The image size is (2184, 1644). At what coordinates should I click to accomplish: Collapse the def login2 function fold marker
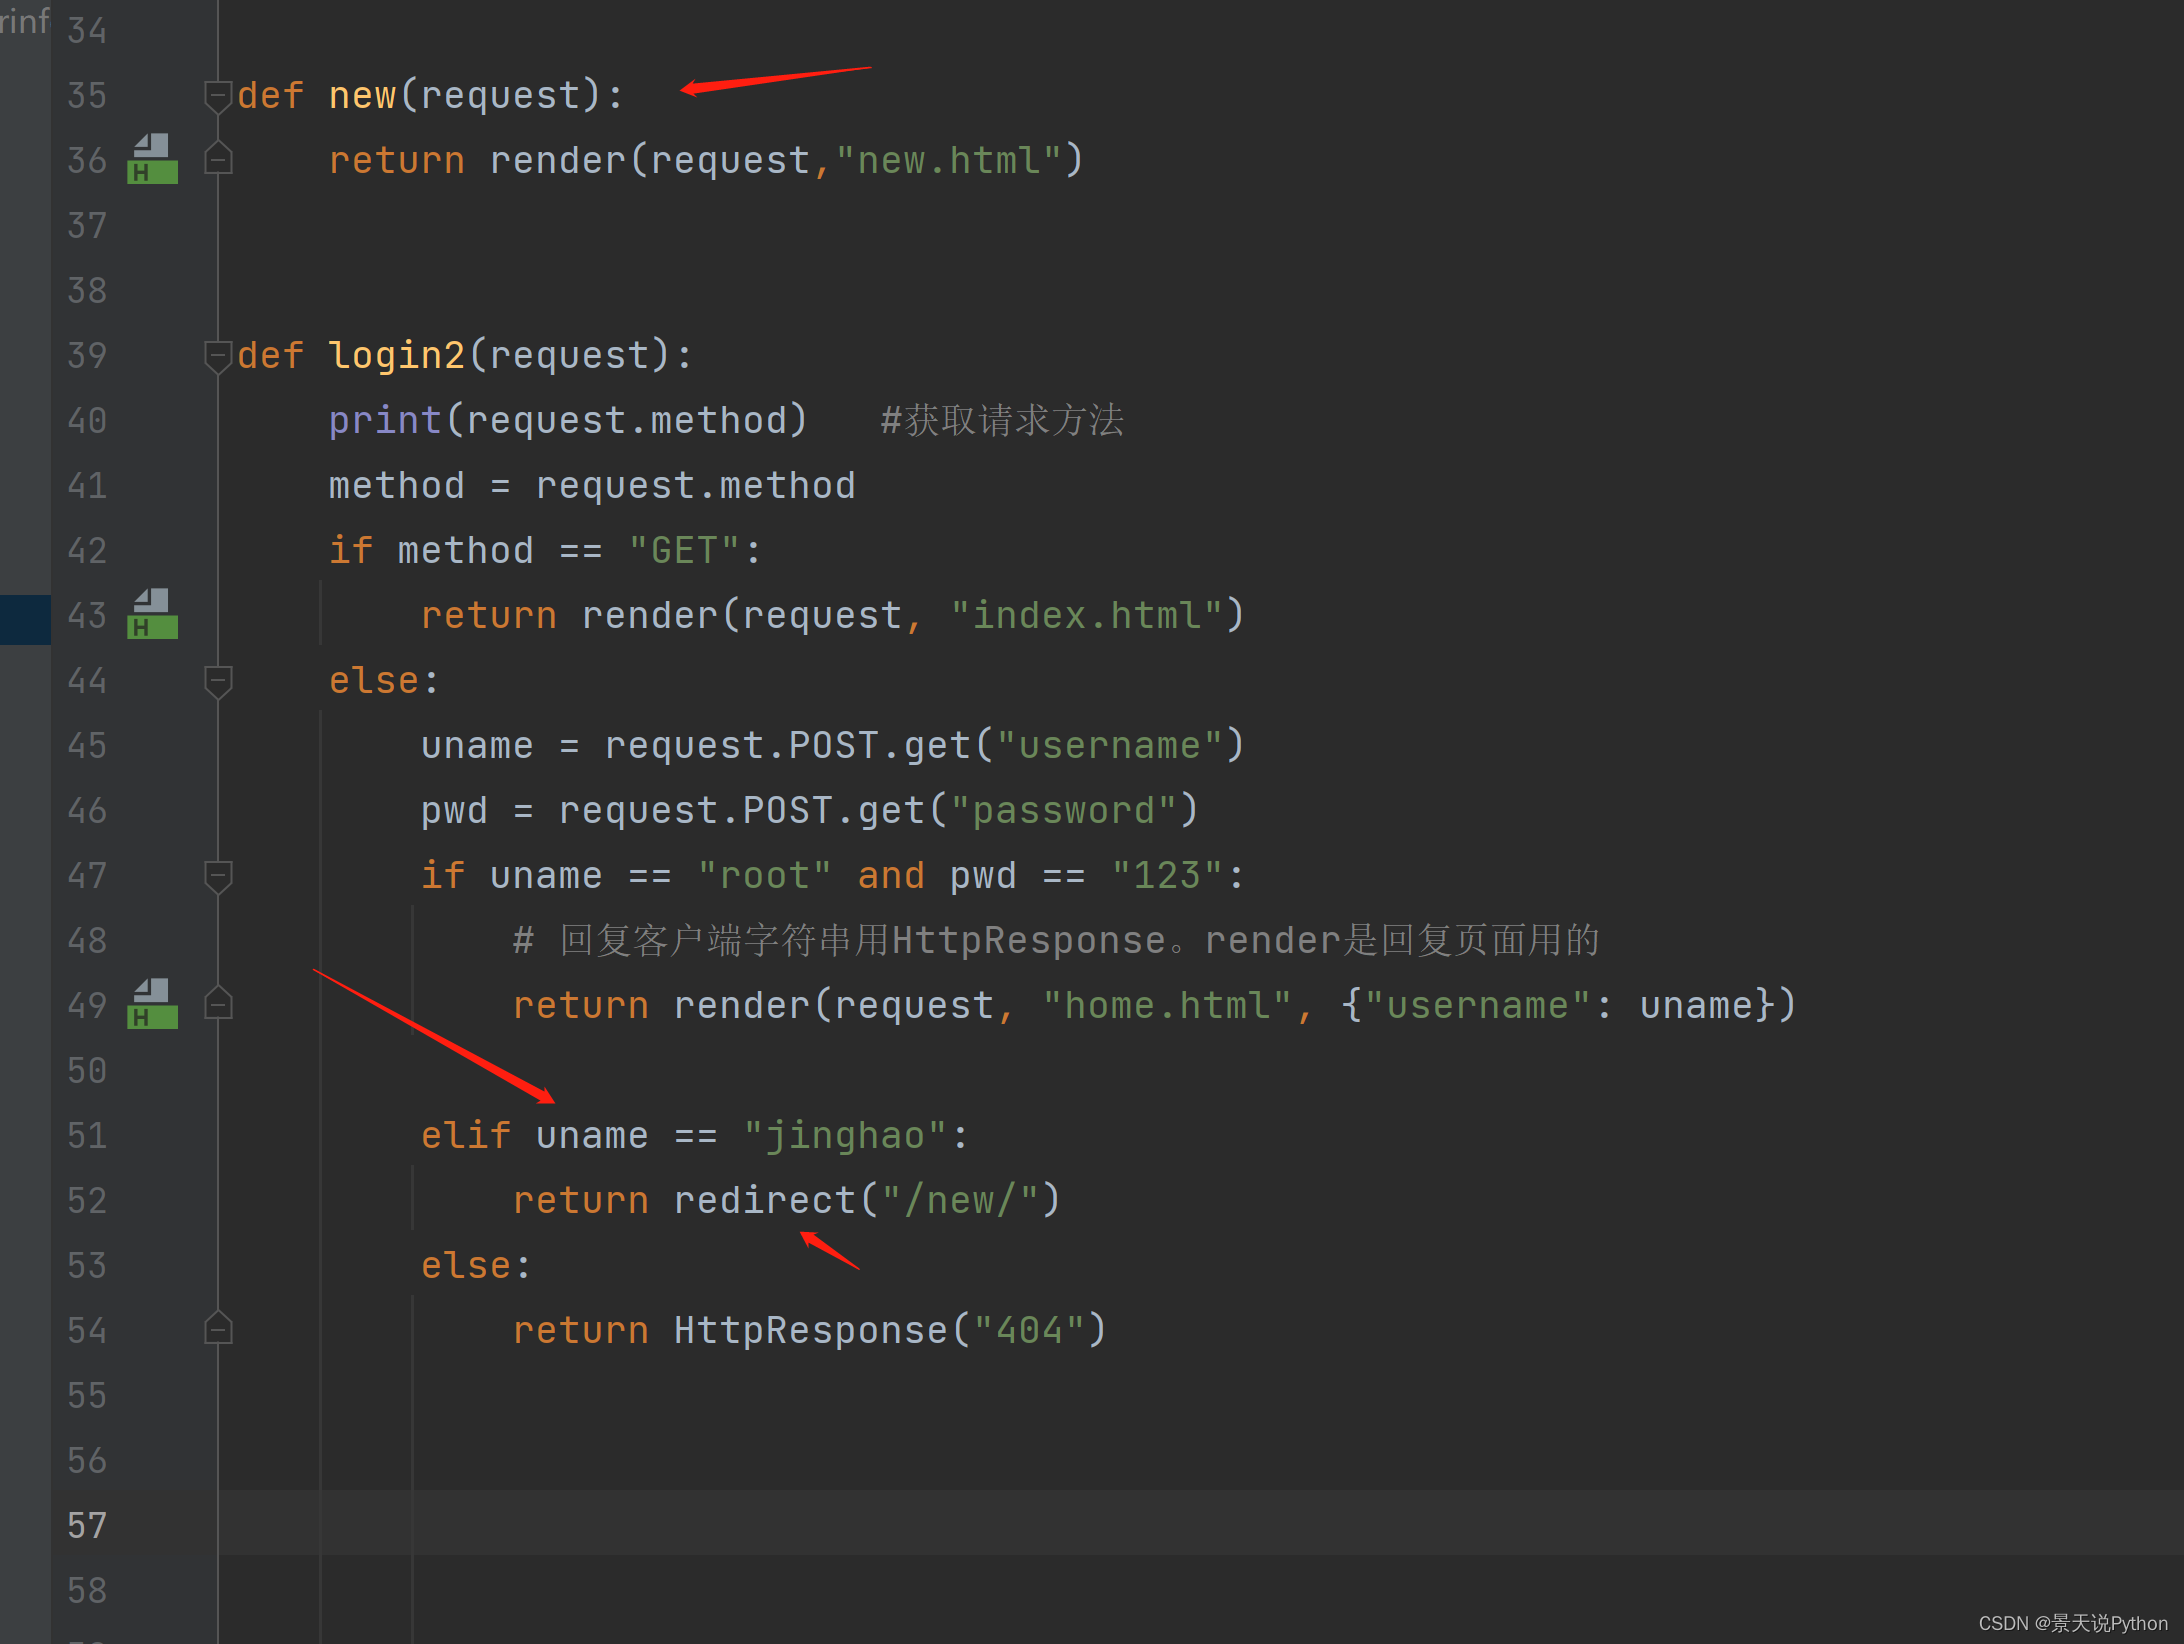point(218,356)
